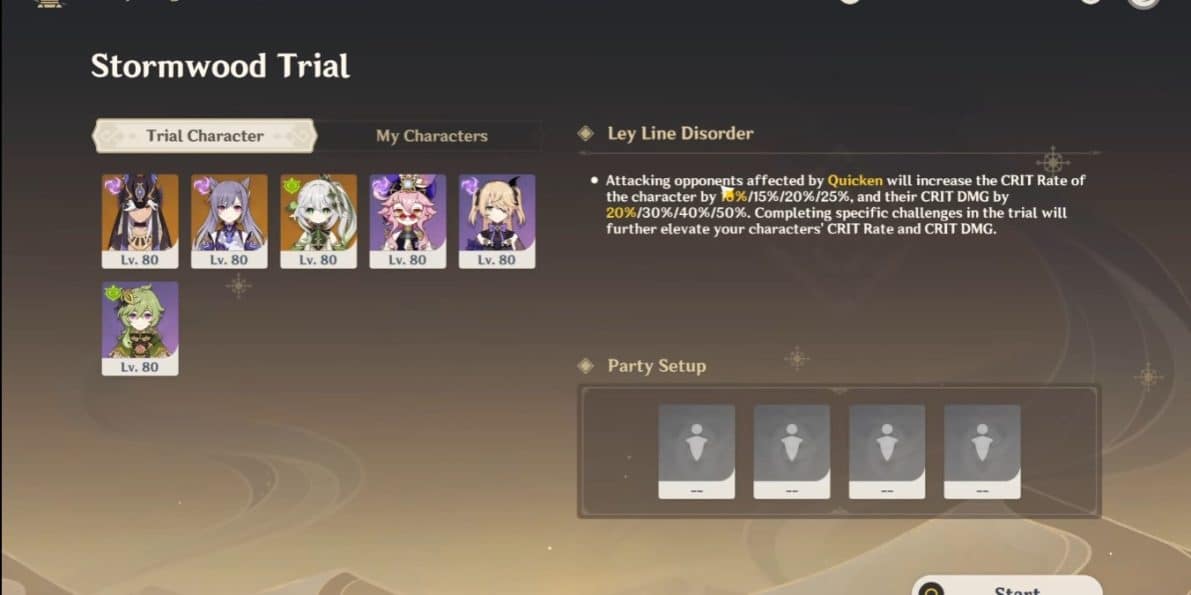Choose the blonde Fischl trial portrait

click(x=497, y=221)
